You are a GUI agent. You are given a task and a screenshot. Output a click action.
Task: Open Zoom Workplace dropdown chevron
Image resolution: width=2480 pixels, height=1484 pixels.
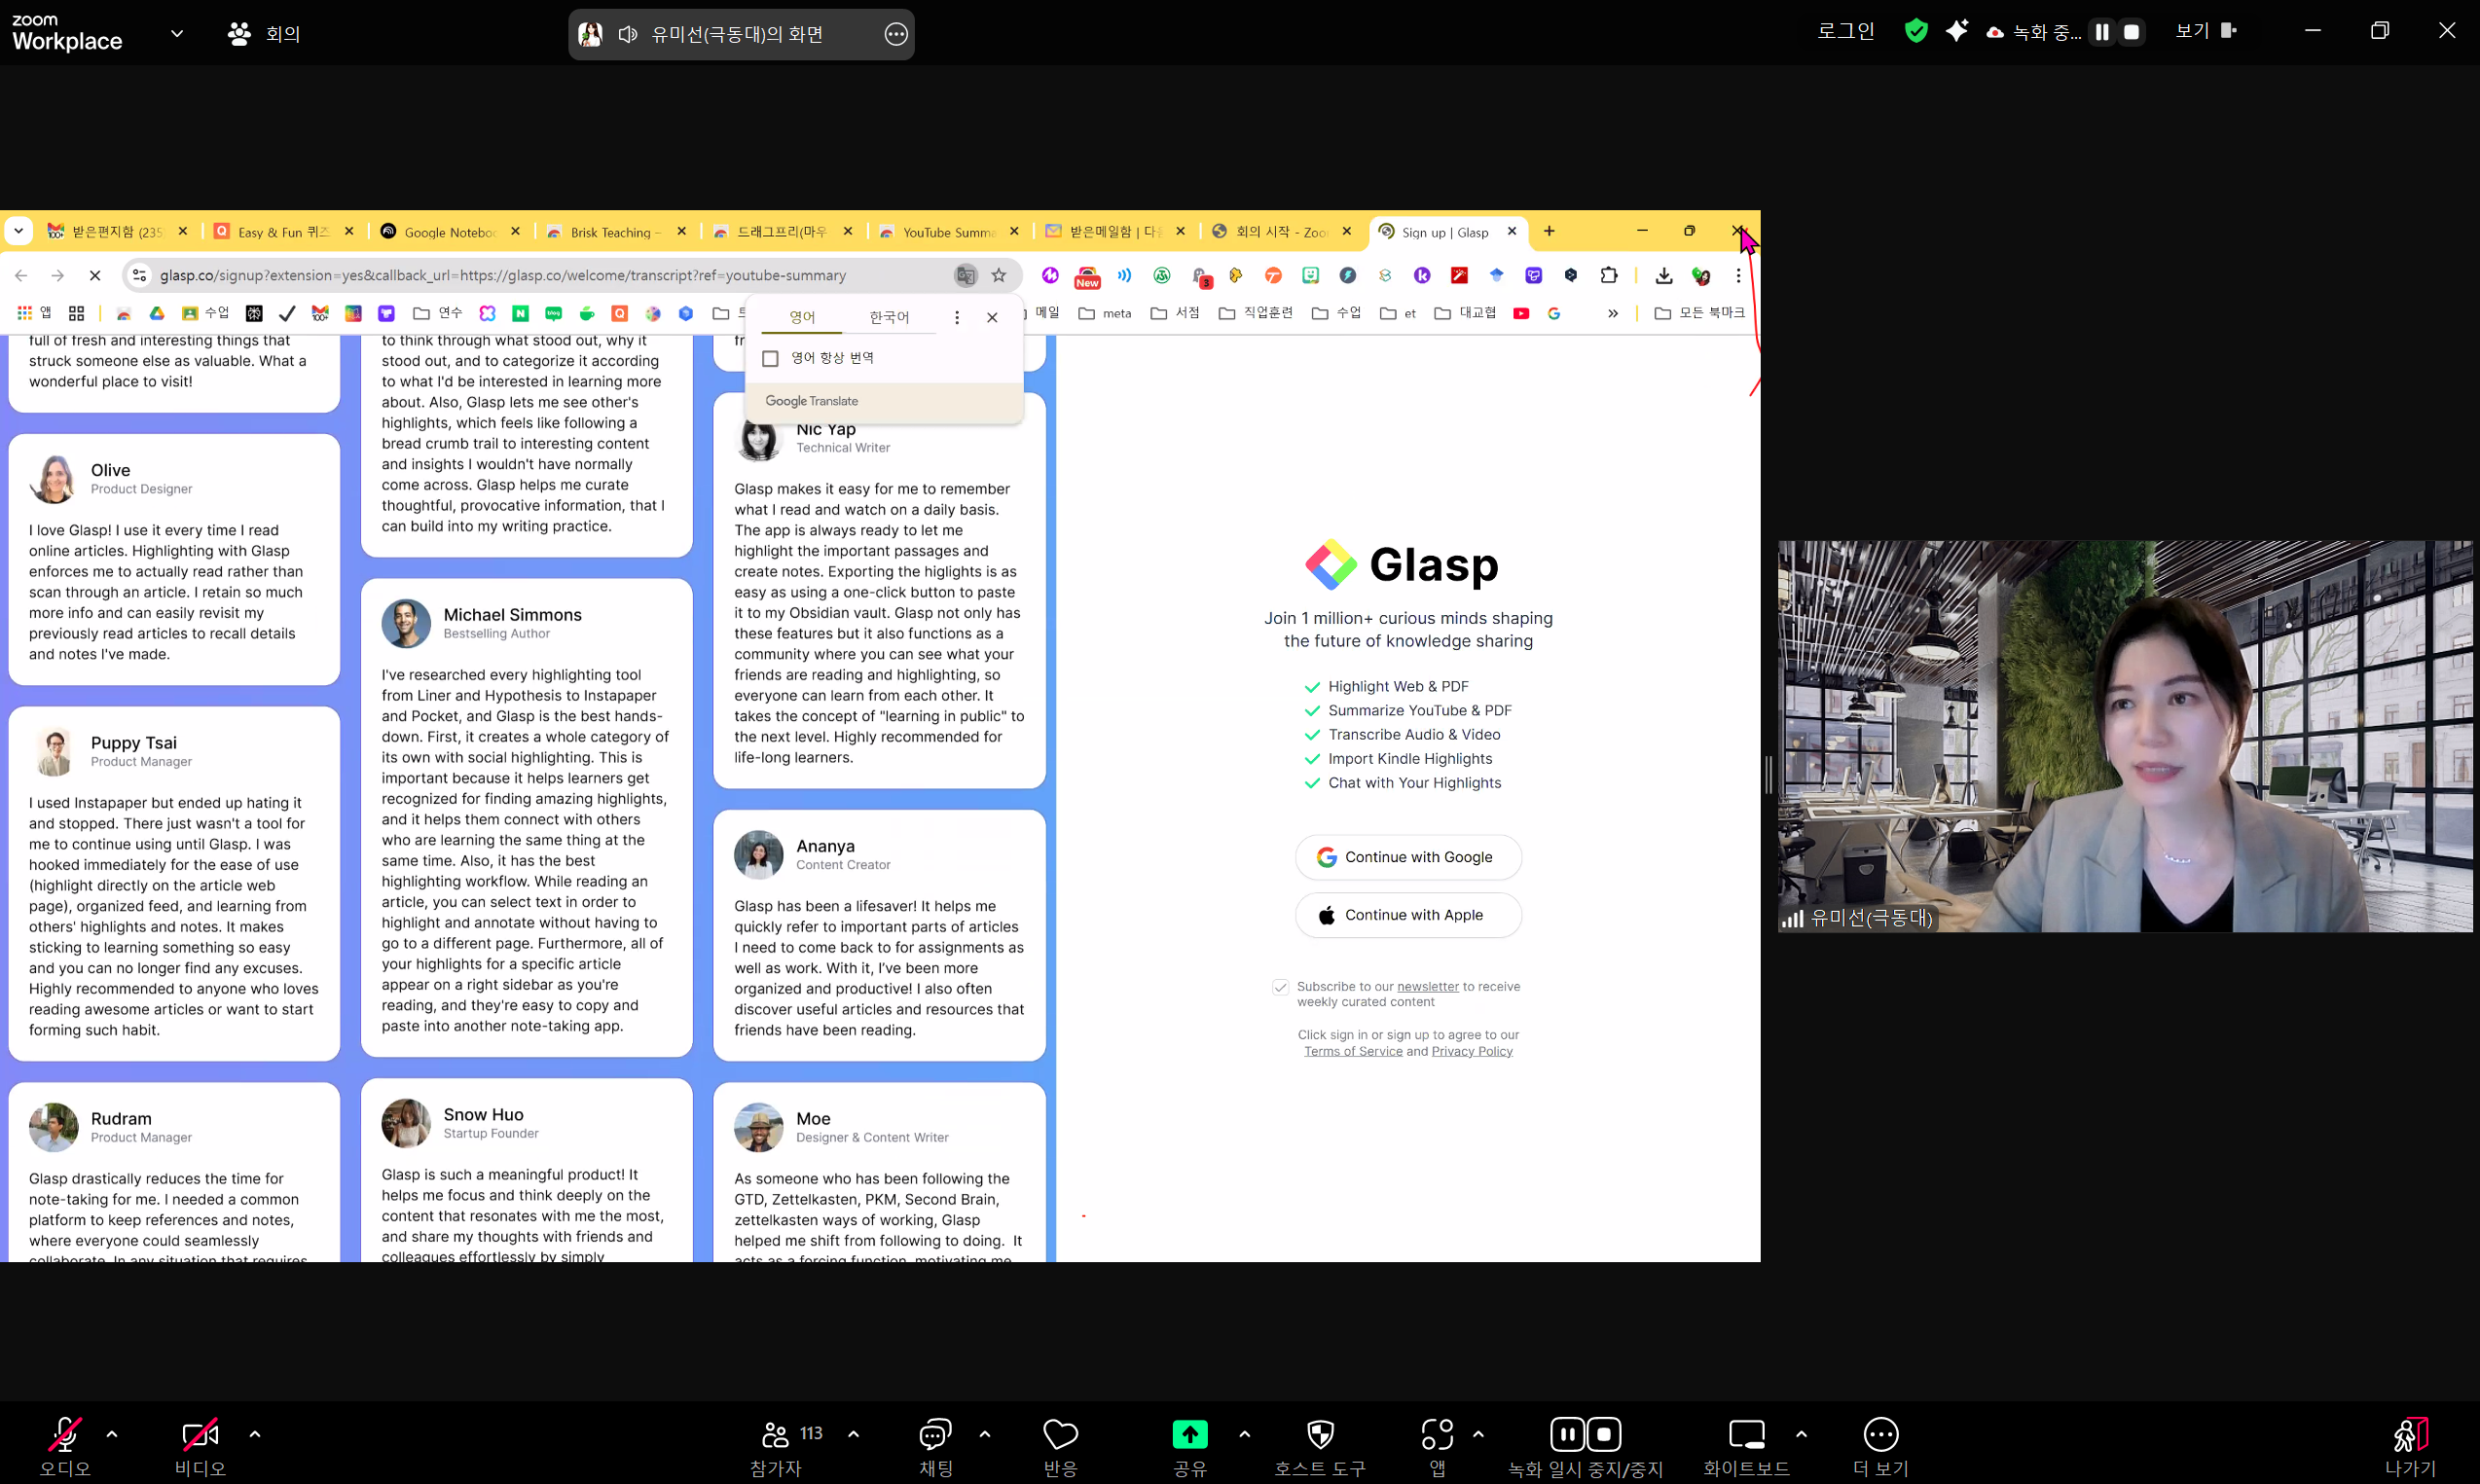177,33
